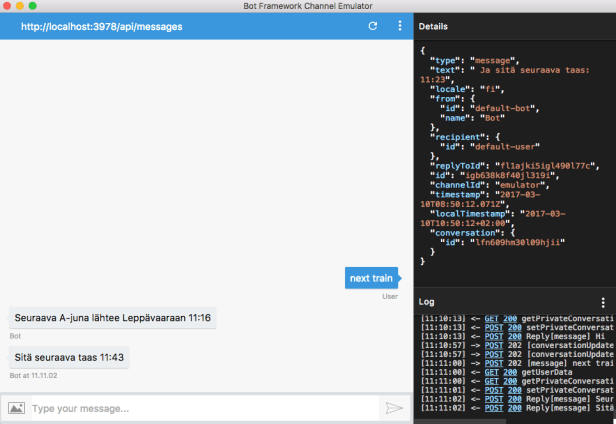This screenshot has width=616, height=424.
Task: Click the refresh conversation icon
Action: click(x=373, y=26)
